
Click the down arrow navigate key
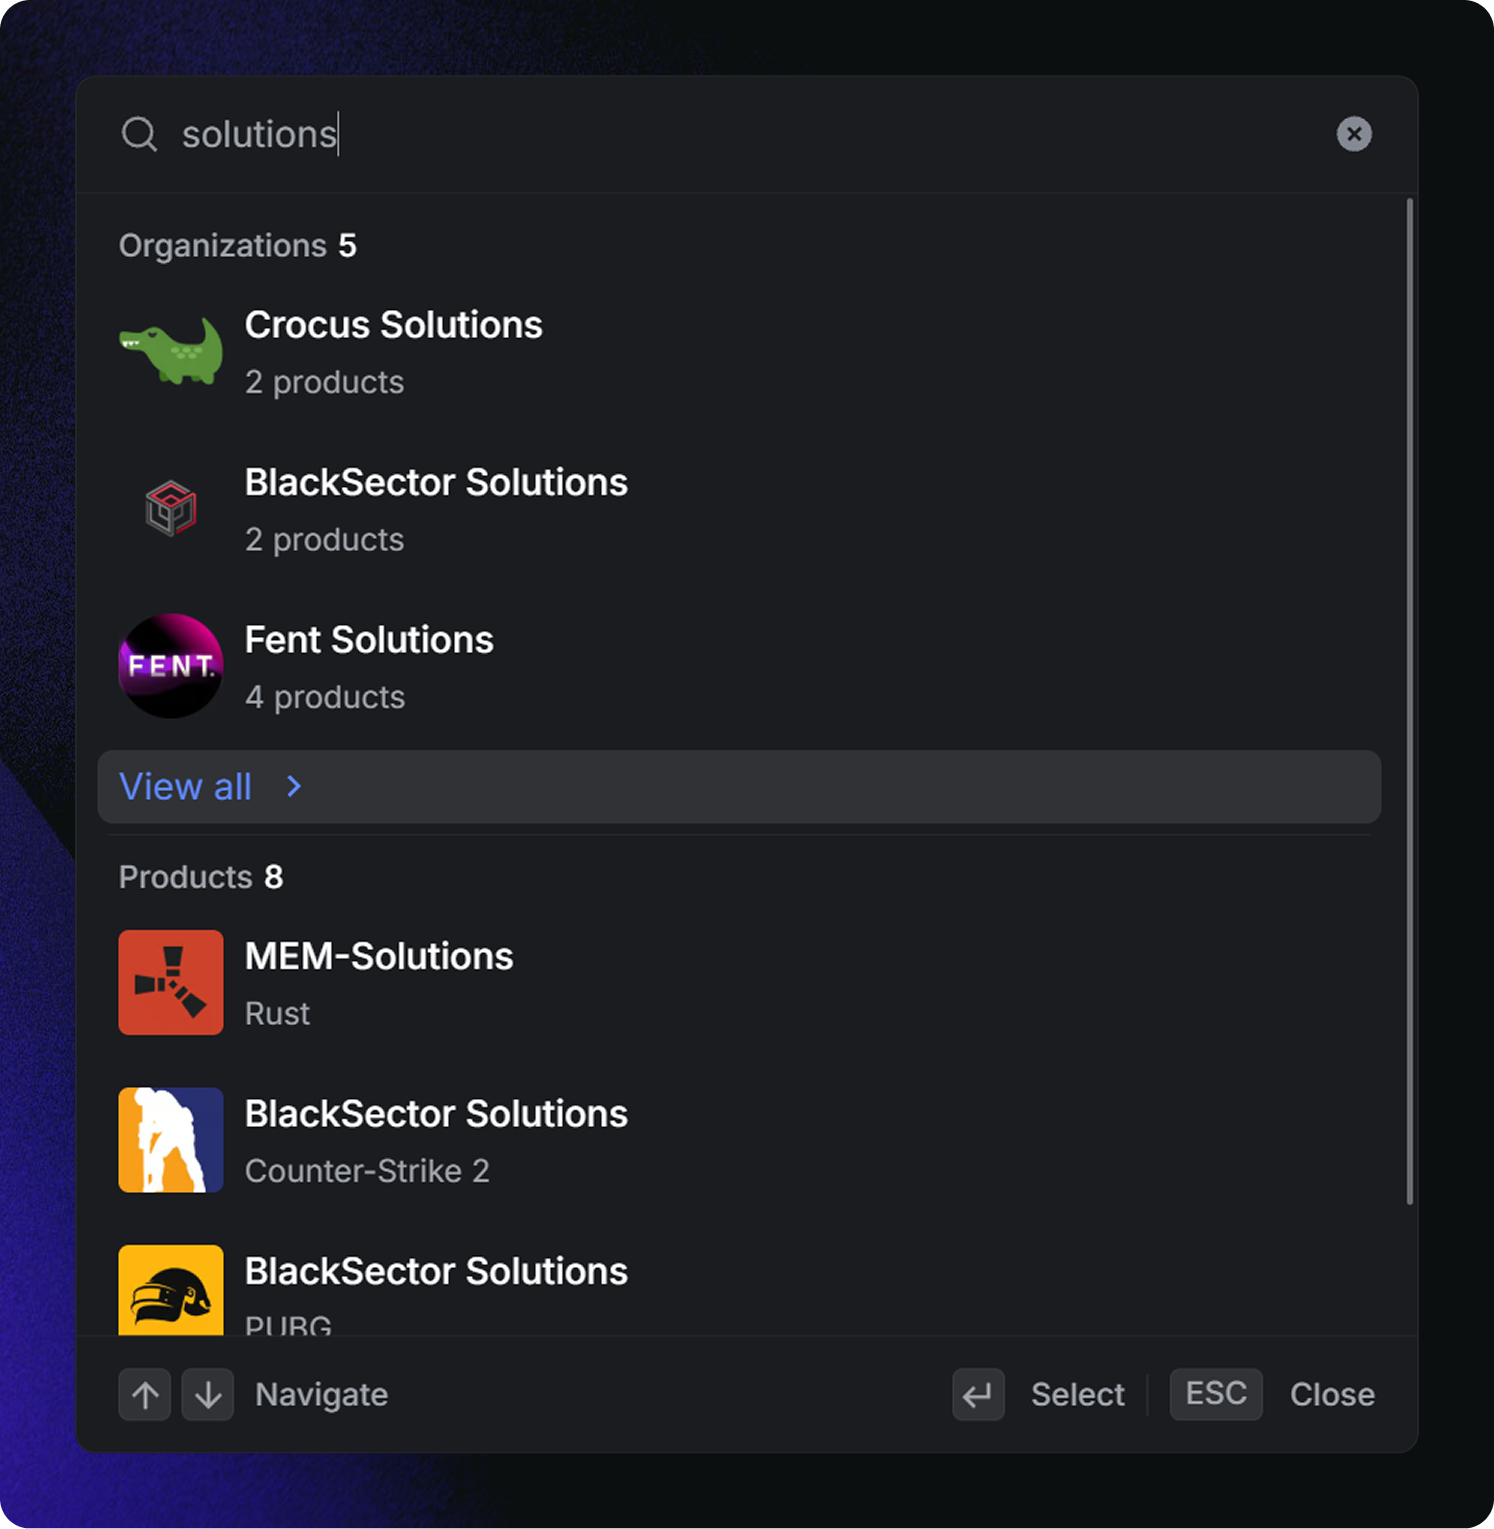[x=208, y=1394]
